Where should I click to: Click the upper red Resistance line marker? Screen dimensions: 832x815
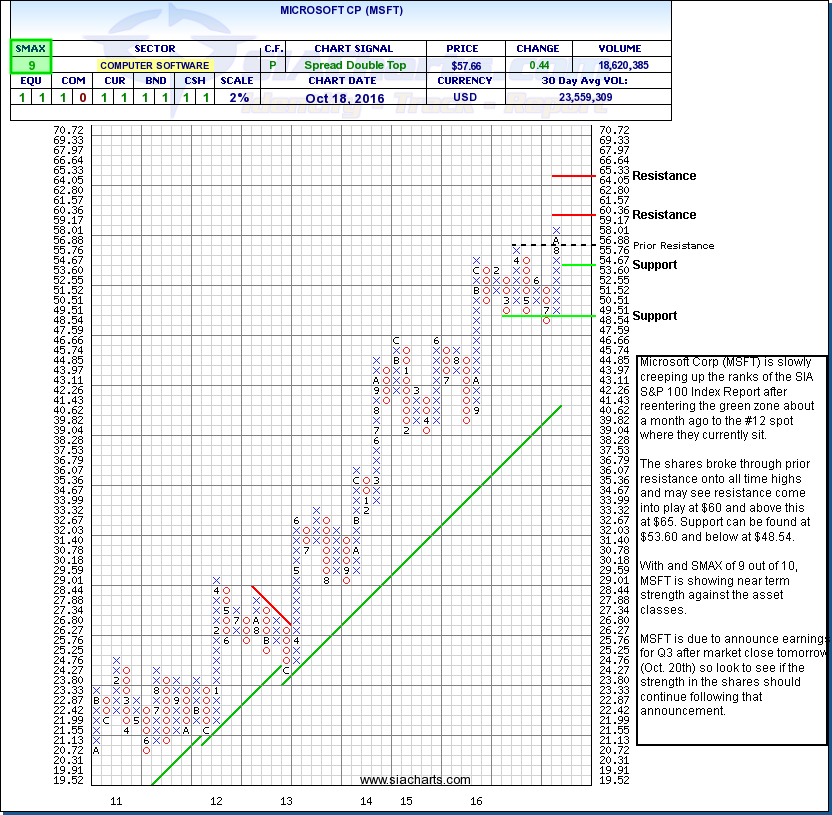573,176
